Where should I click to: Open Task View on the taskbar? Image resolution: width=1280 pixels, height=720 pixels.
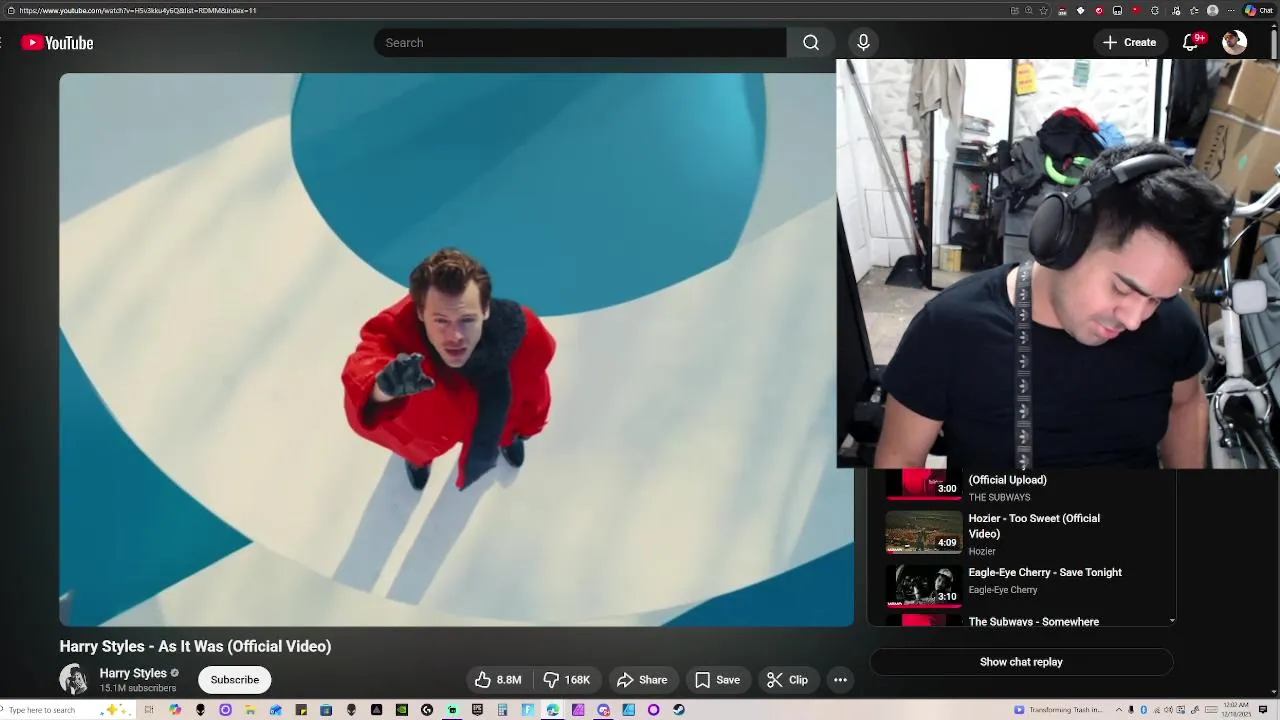[149, 710]
